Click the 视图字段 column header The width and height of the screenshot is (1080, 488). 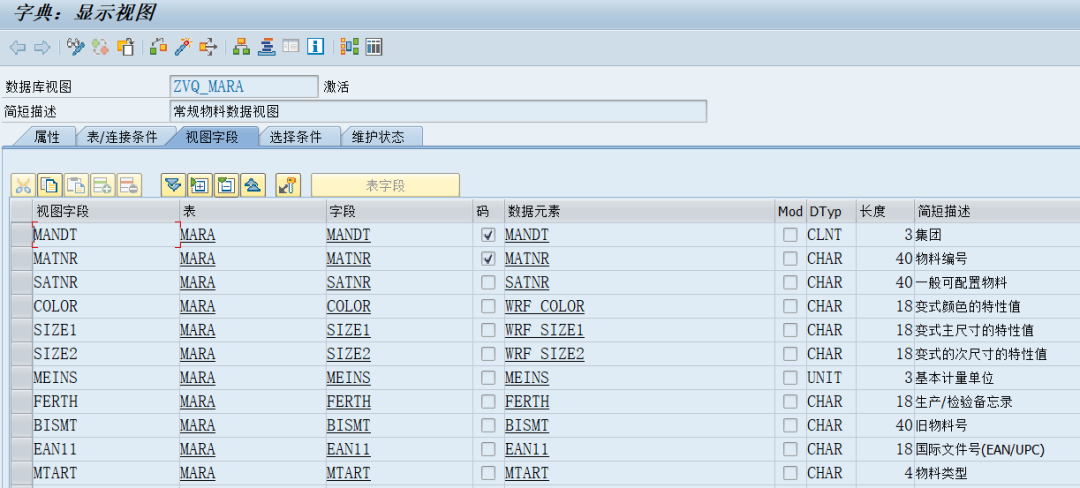coord(106,211)
